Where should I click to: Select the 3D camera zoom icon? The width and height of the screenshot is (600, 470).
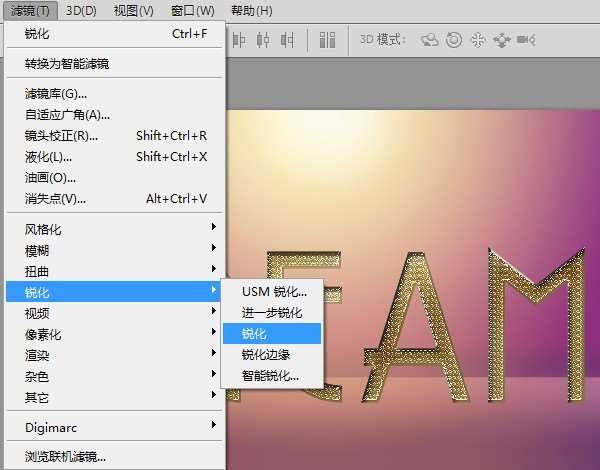pos(526,40)
